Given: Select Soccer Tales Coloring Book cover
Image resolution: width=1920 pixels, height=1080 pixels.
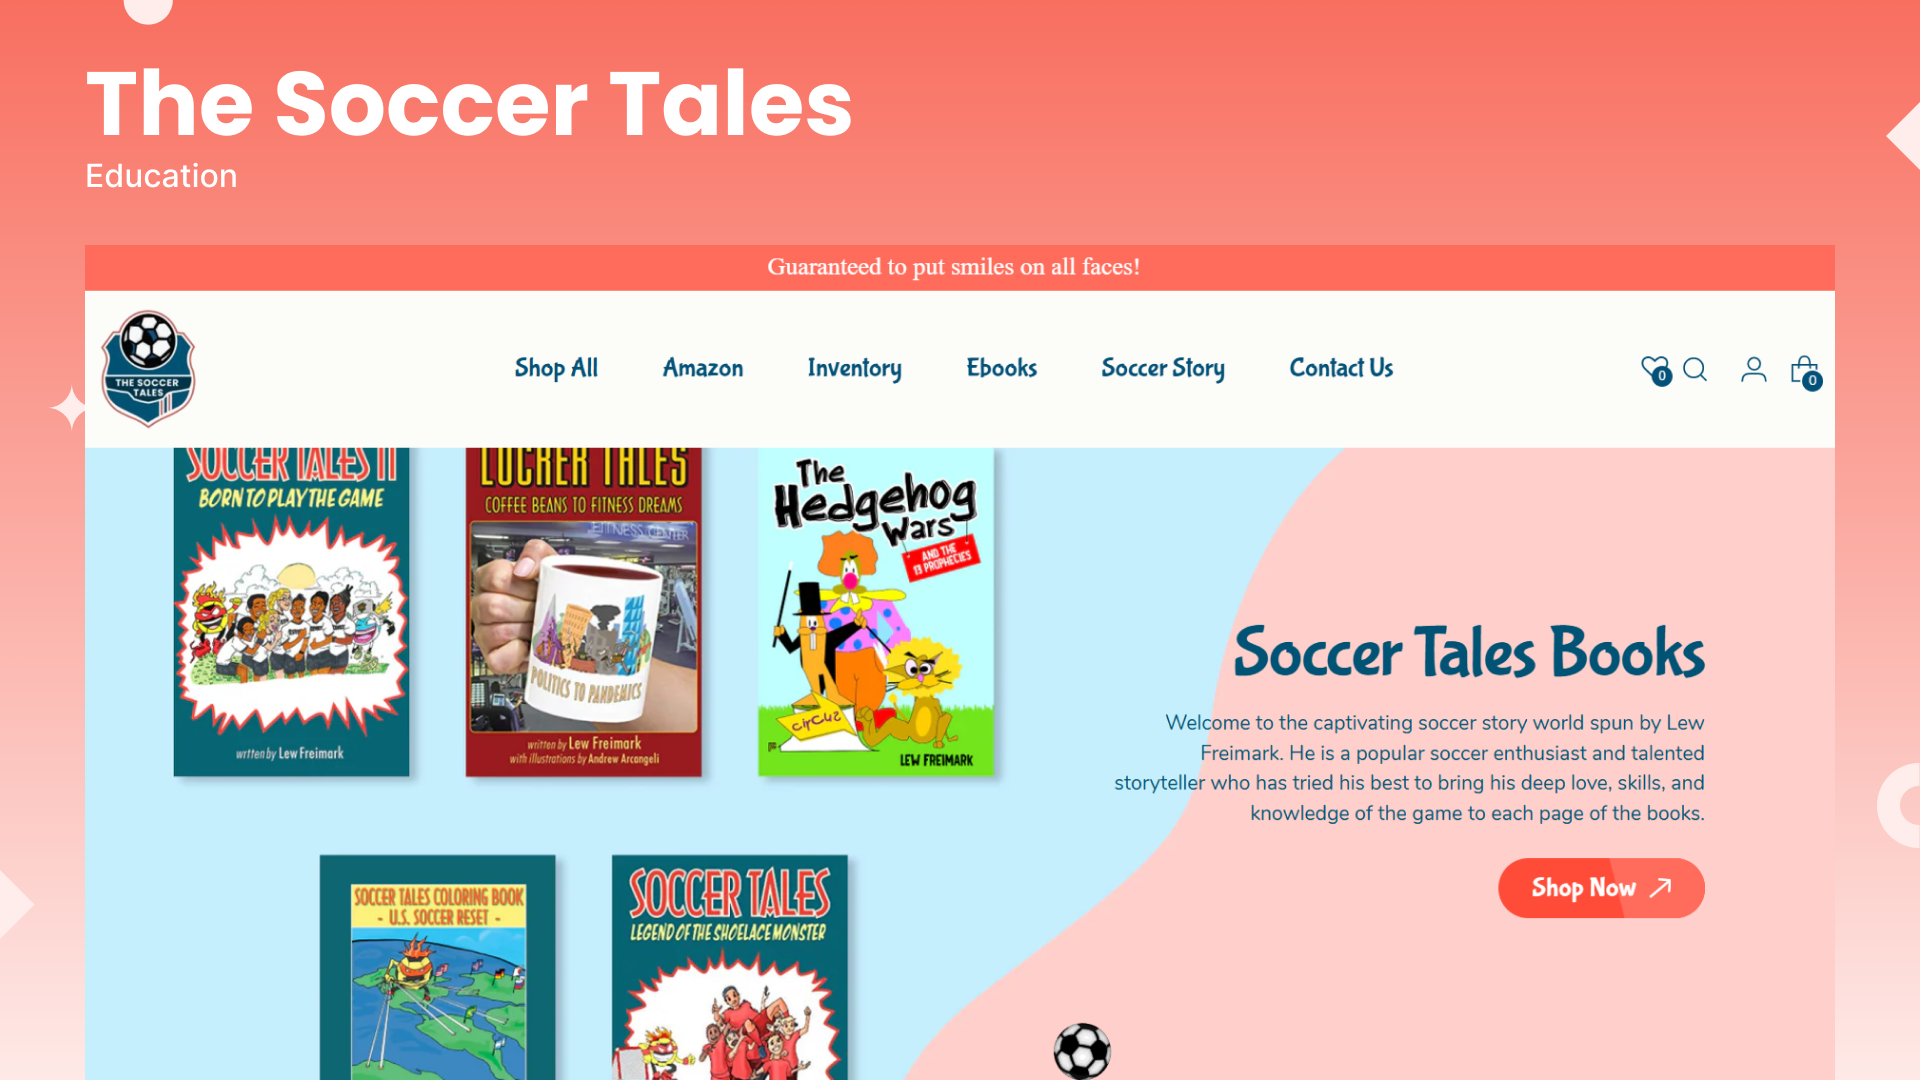Looking at the screenshot, I should (437, 967).
